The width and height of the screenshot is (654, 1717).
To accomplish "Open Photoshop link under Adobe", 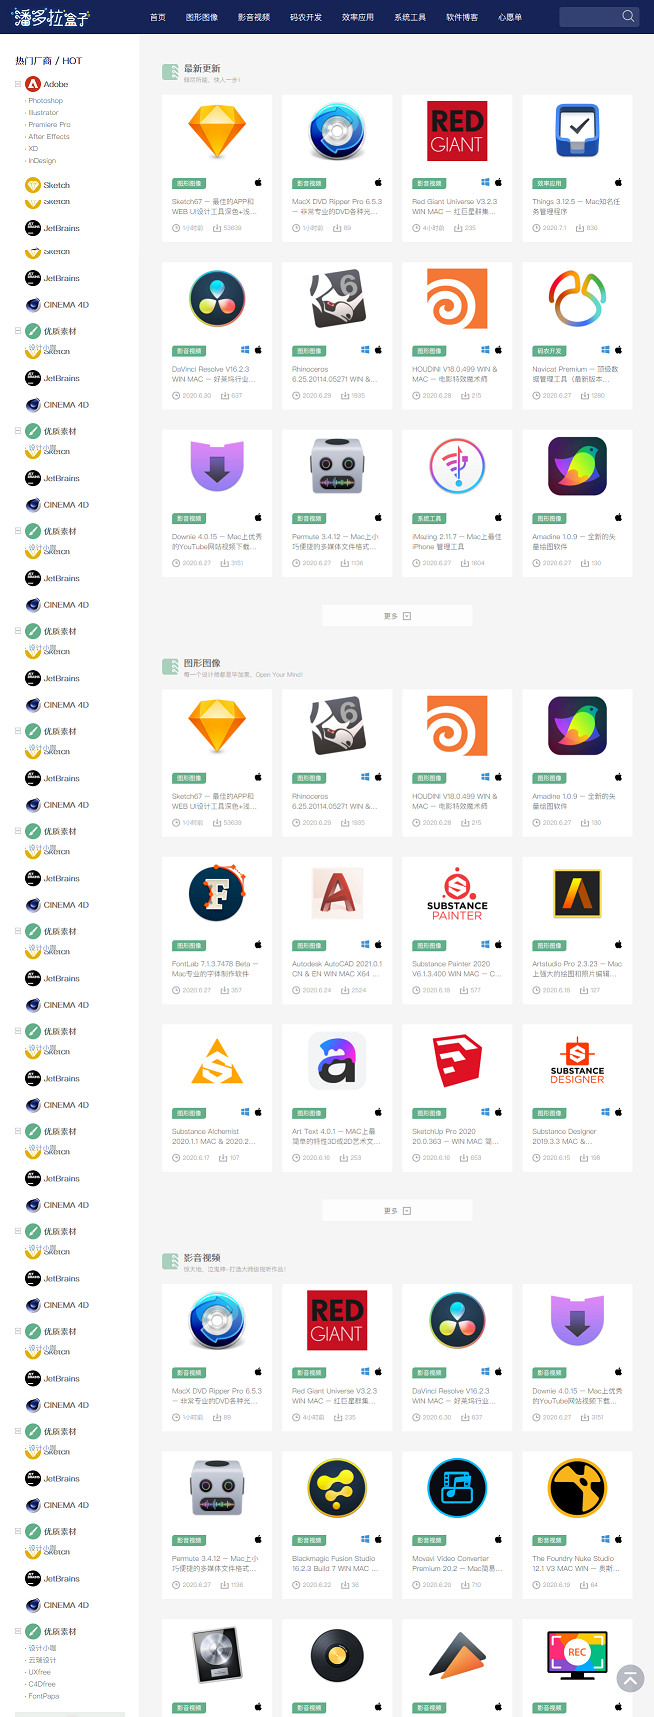I will pyautogui.click(x=45, y=101).
